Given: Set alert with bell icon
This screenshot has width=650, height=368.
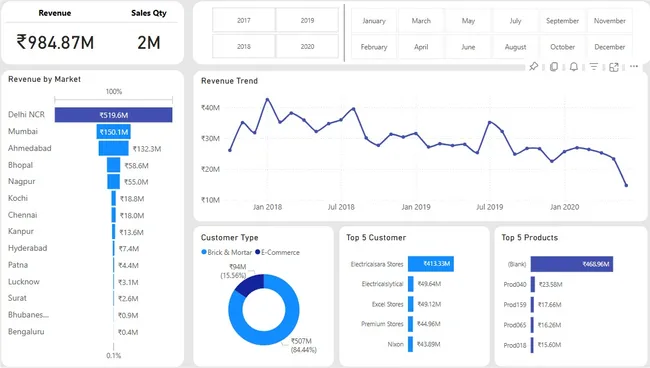Looking at the screenshot, I should (x=574, y=67).
